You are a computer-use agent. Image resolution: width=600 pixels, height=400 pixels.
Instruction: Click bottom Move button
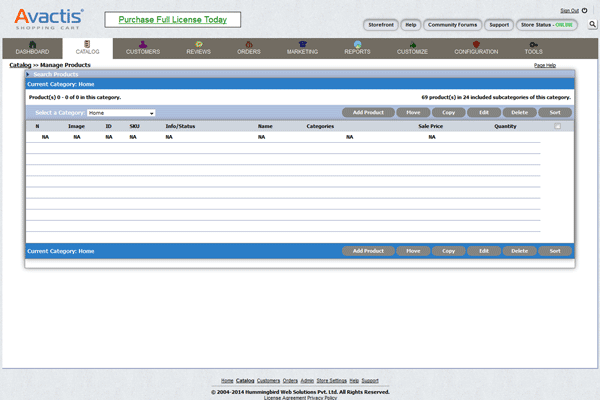pos(413,251)
